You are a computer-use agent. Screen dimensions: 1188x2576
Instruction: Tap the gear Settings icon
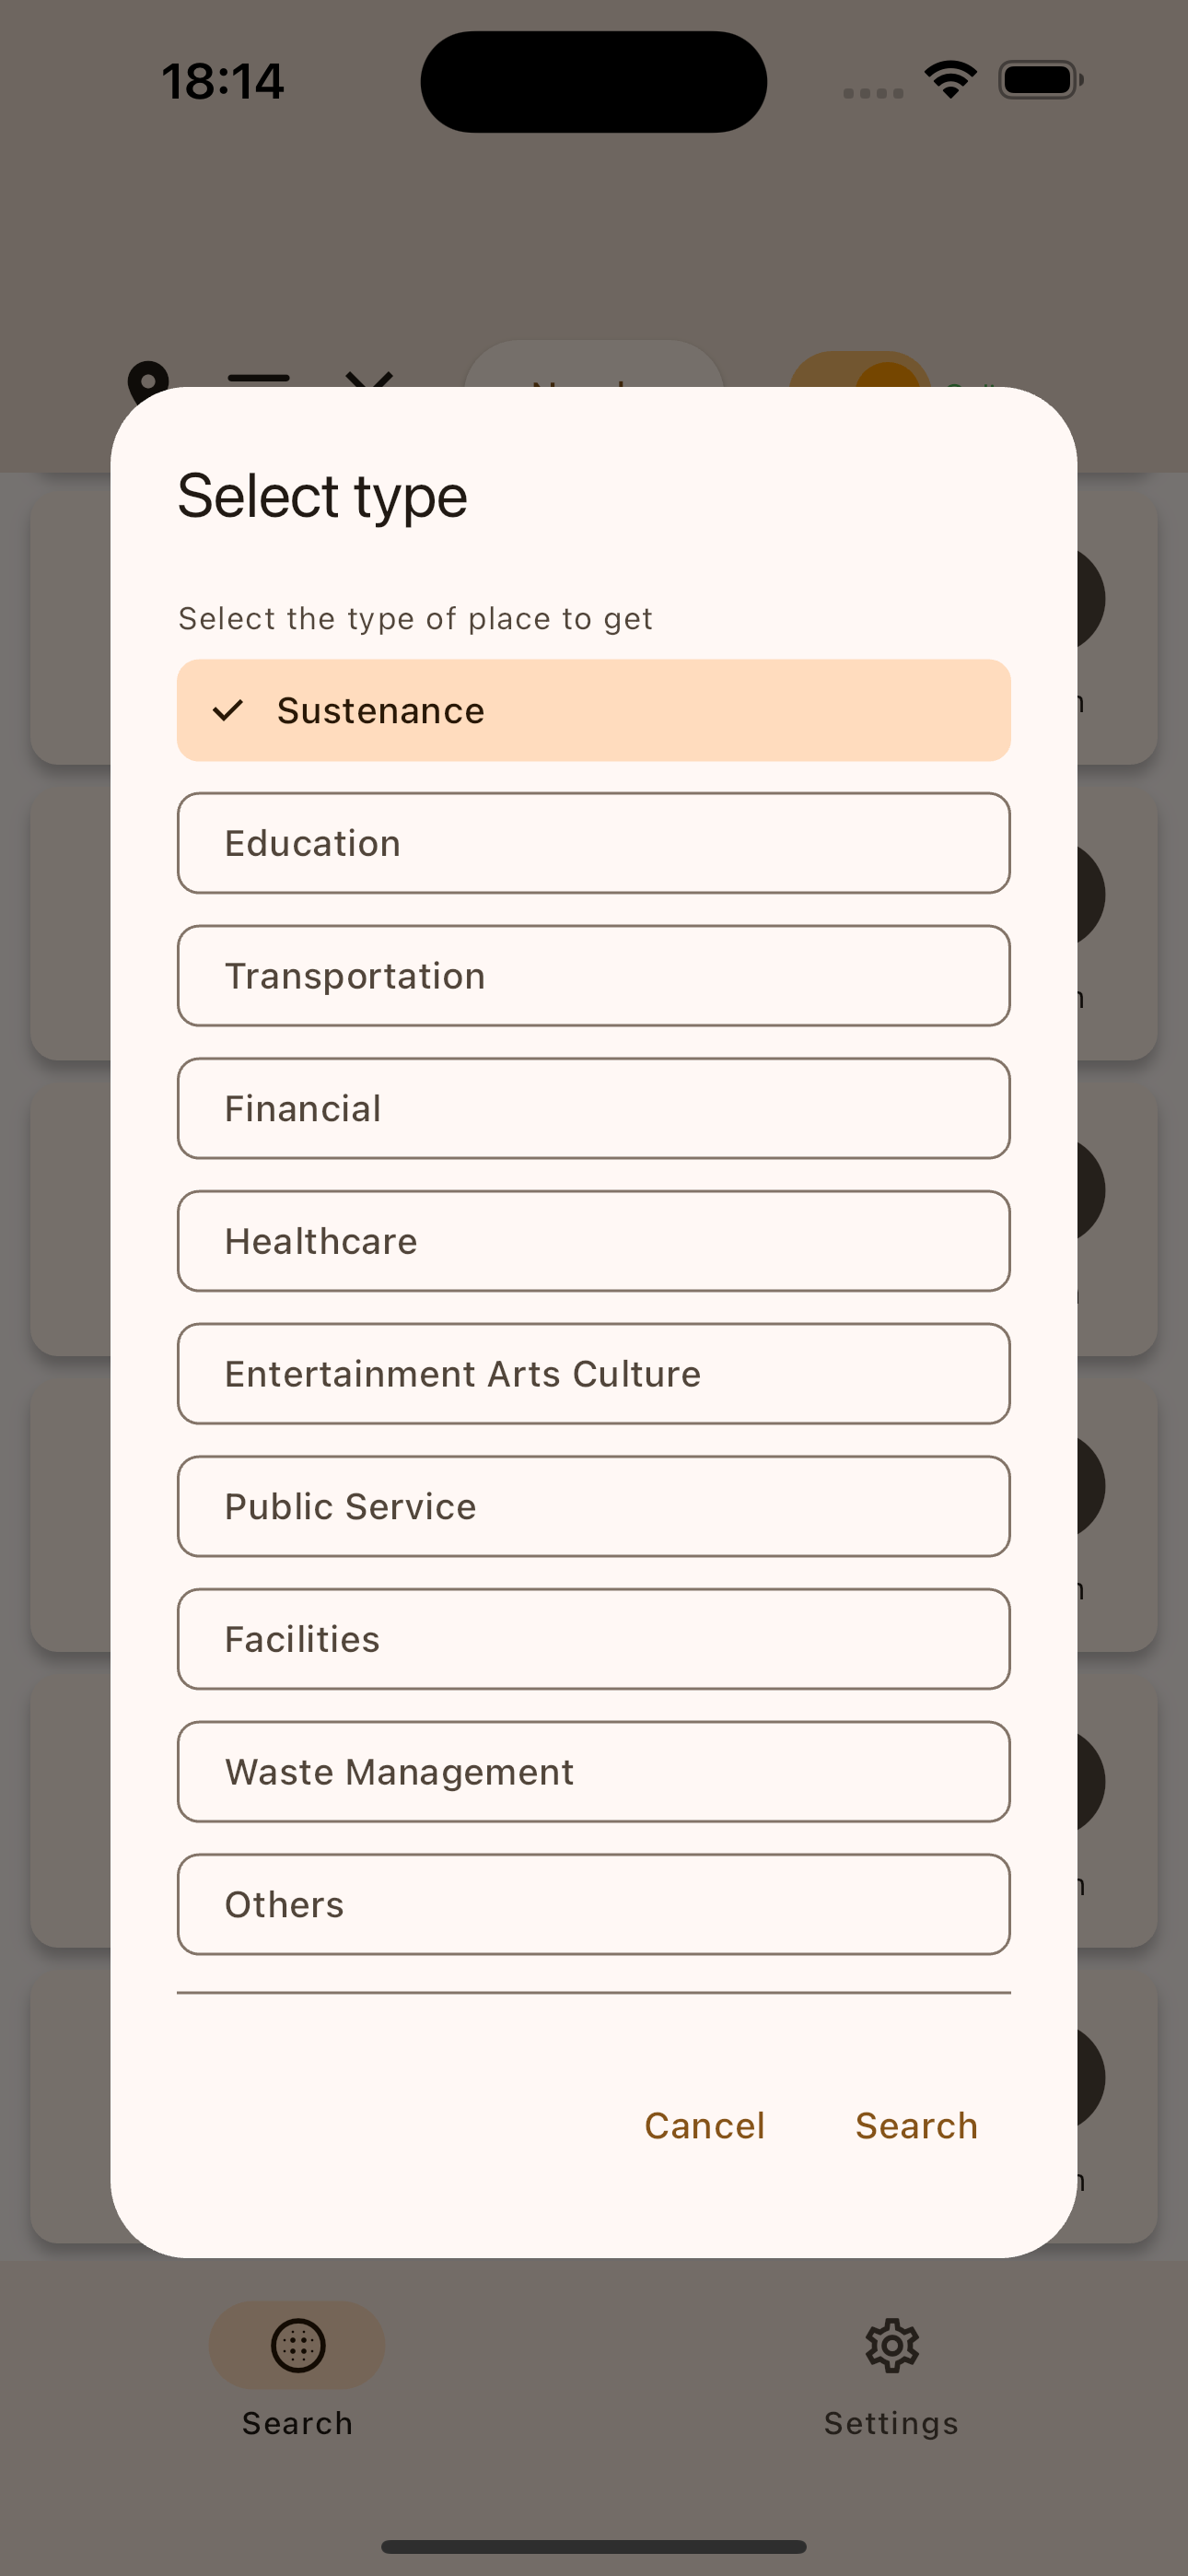892,2346
